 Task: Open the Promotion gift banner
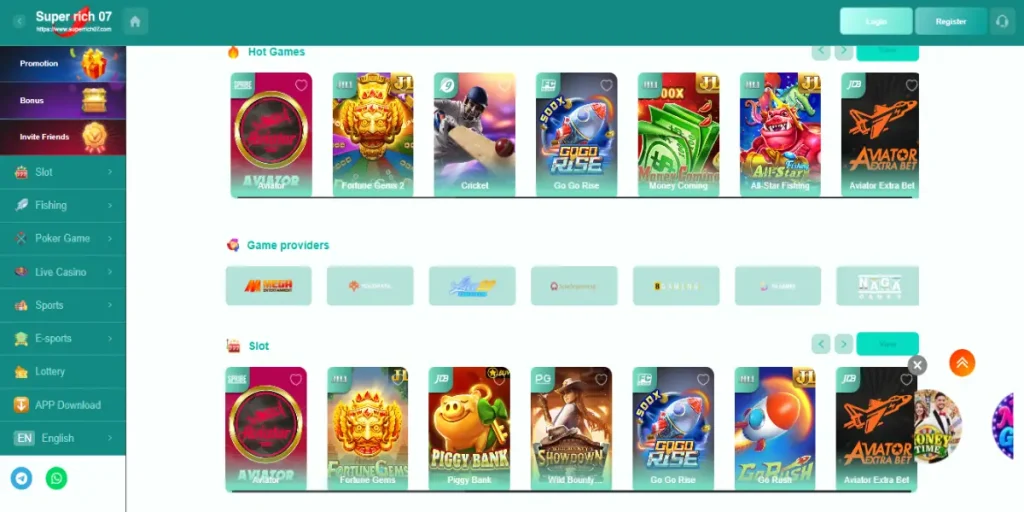[63, 63]
